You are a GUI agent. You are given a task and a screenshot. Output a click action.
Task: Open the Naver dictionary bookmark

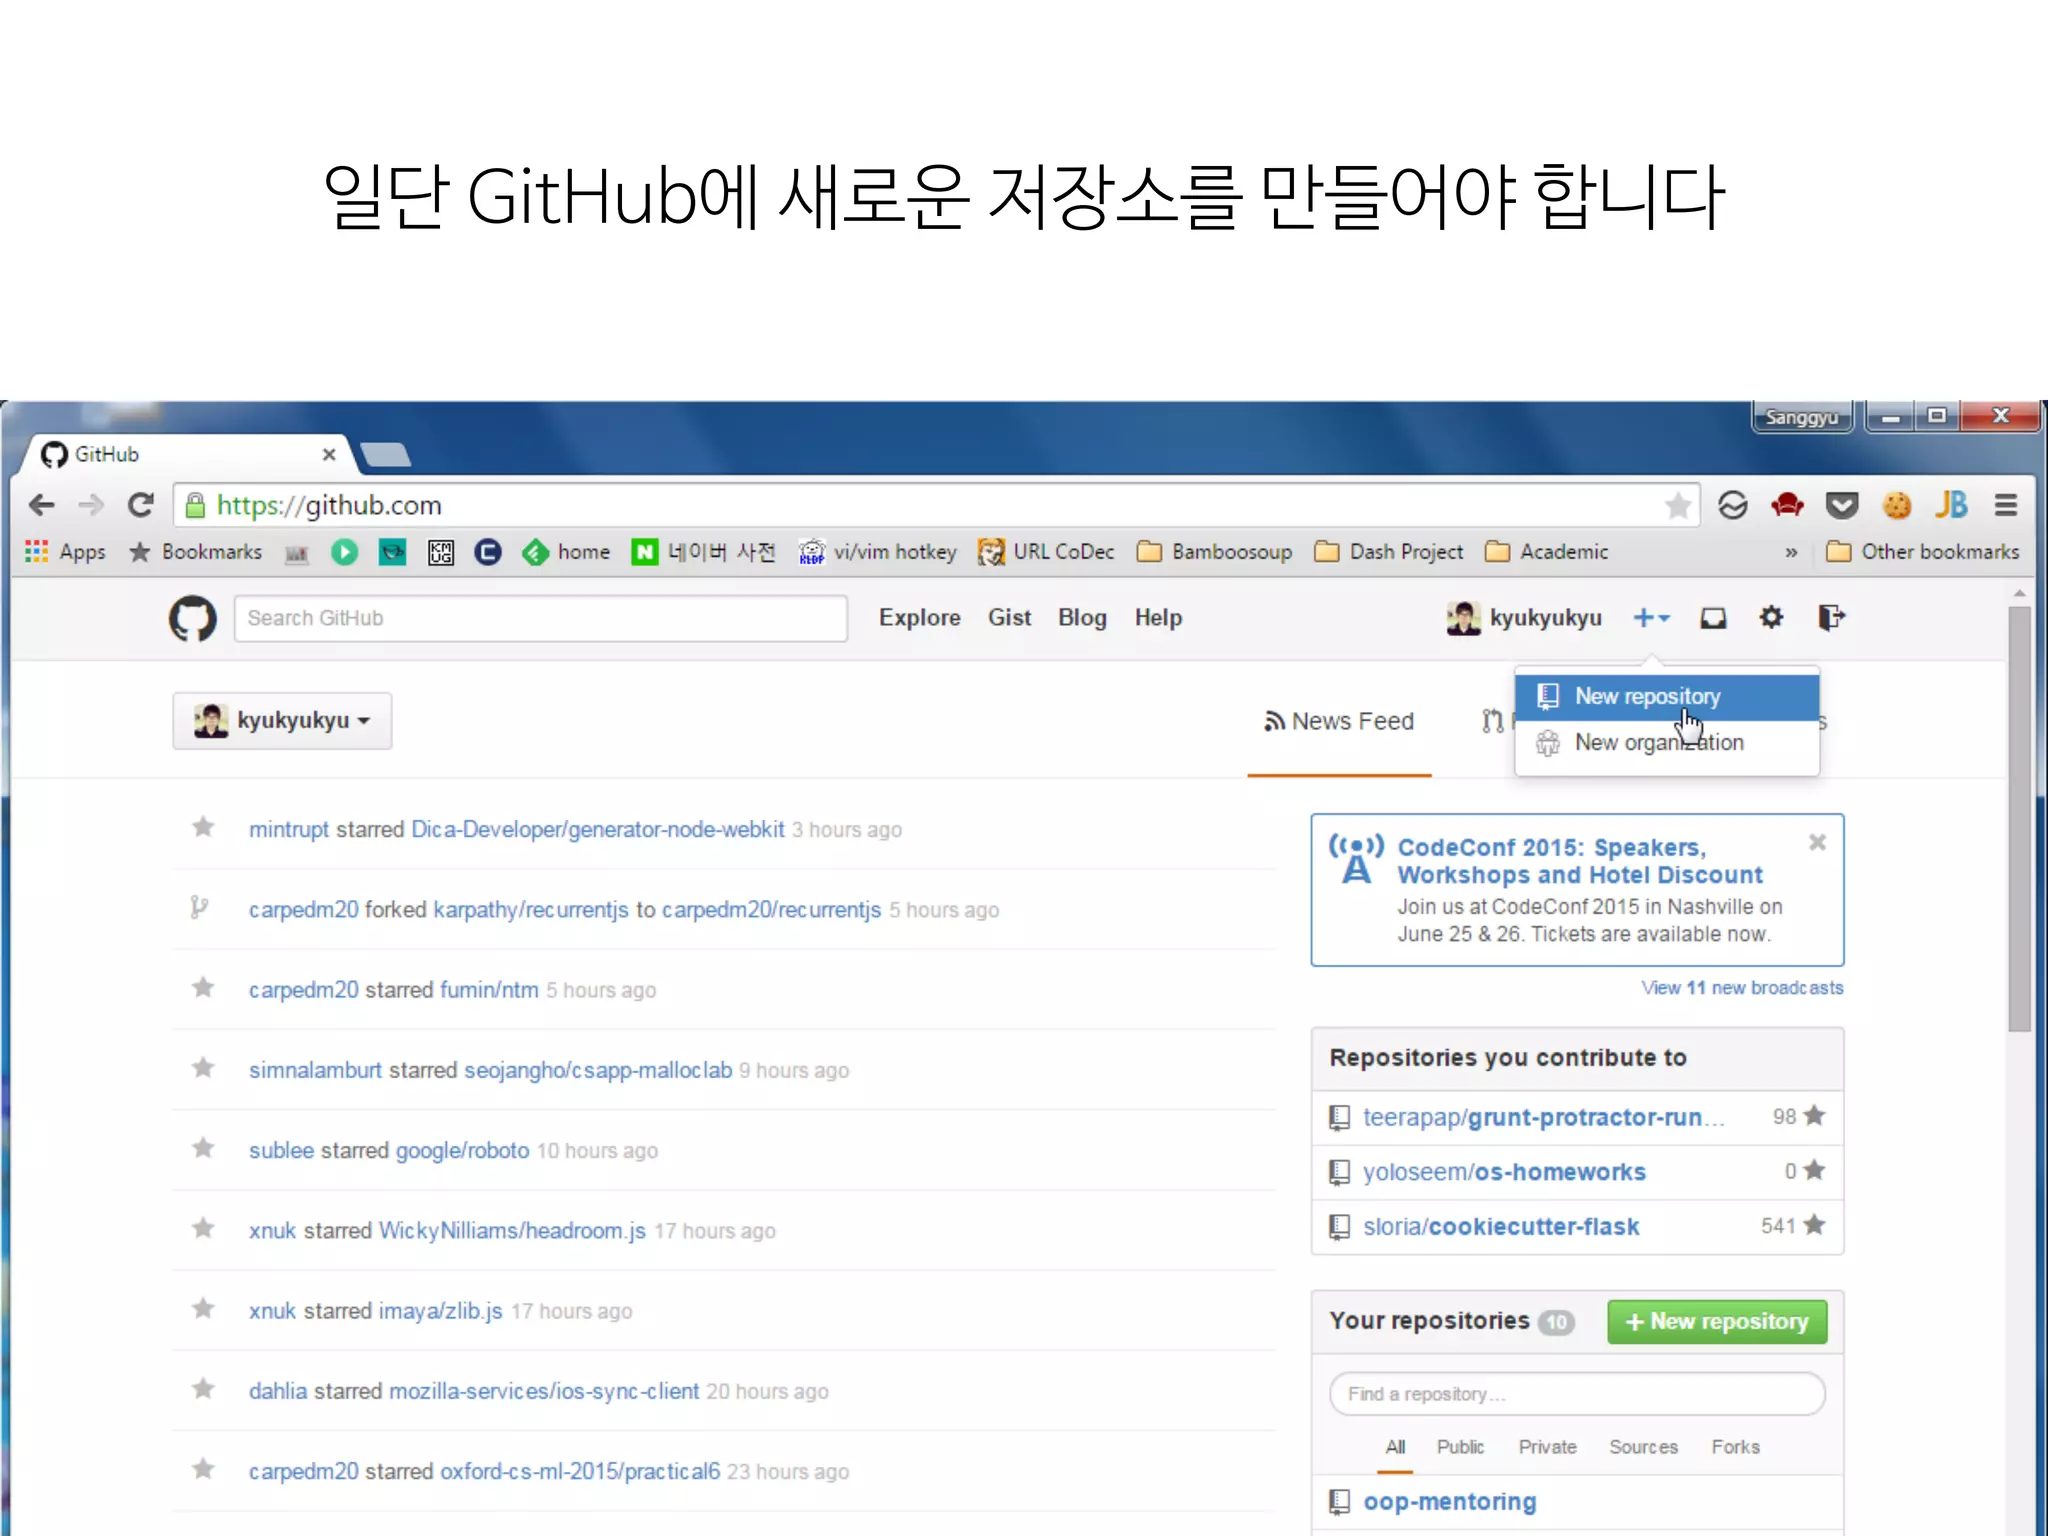pos(703,552)
